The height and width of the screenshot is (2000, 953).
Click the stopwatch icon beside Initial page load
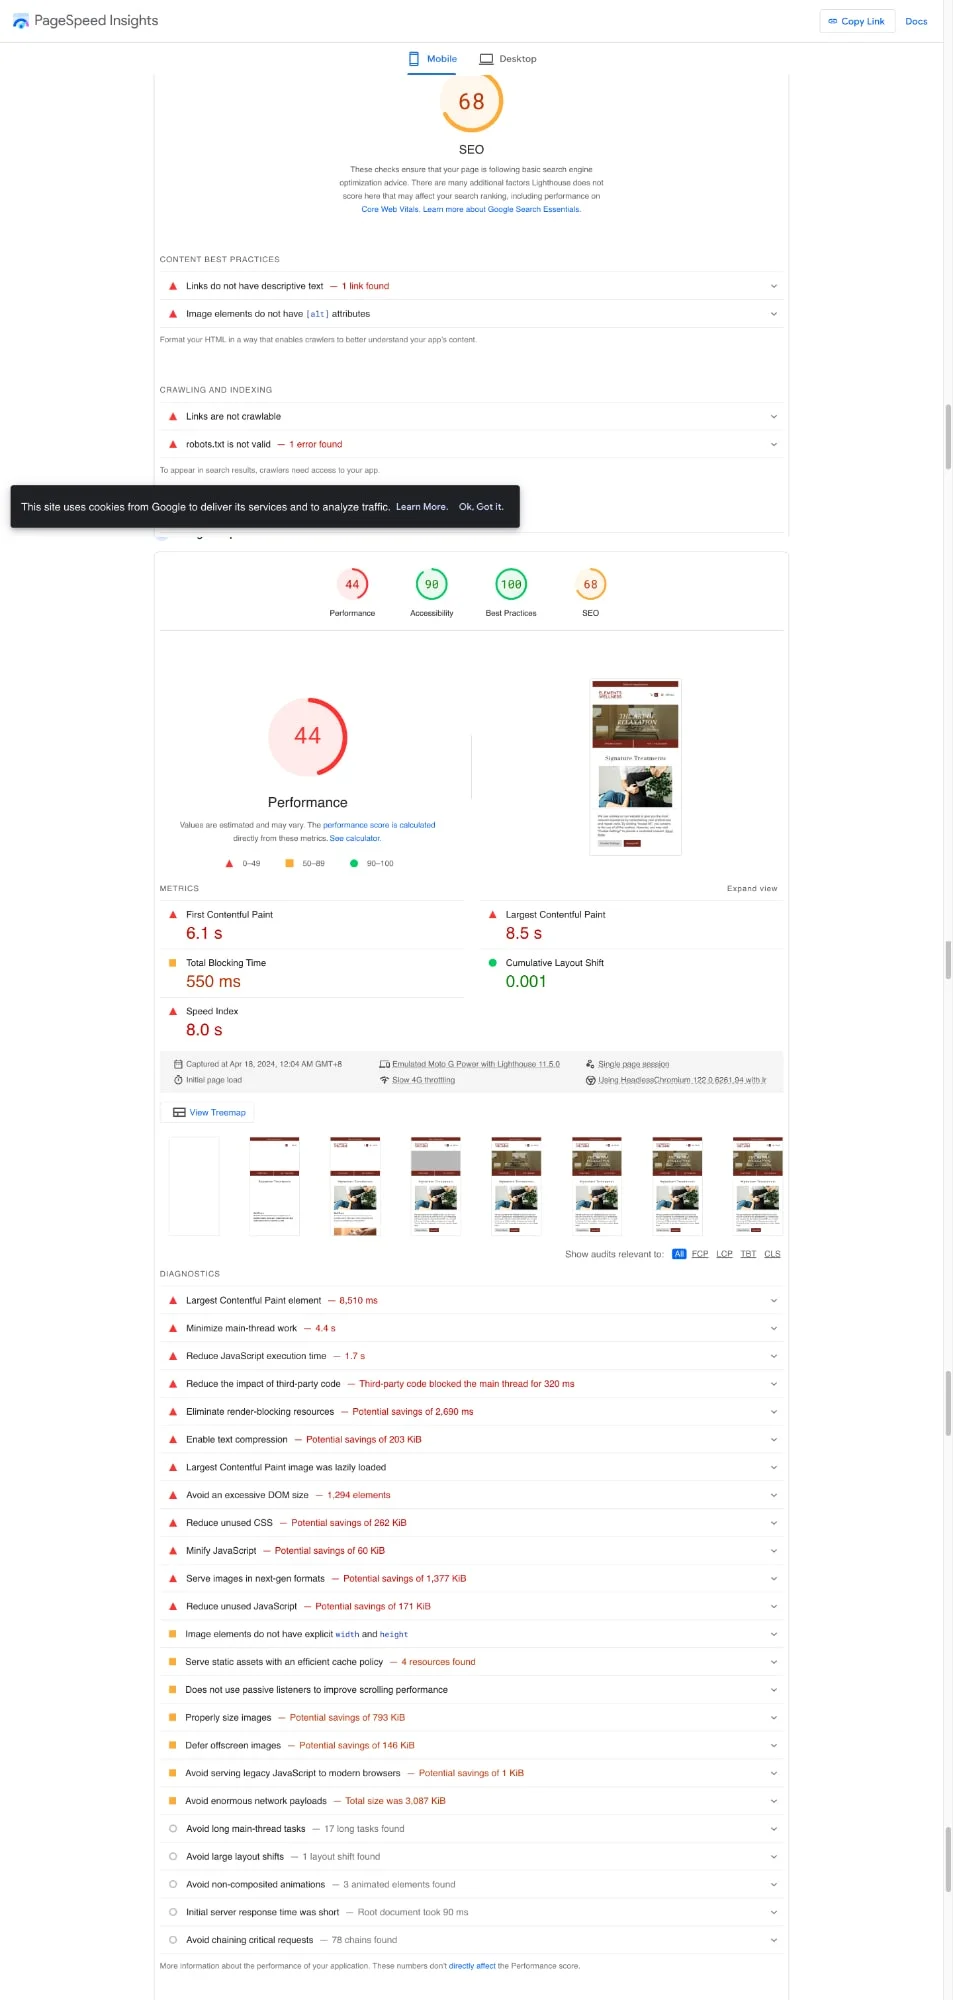click(178, 1080)
